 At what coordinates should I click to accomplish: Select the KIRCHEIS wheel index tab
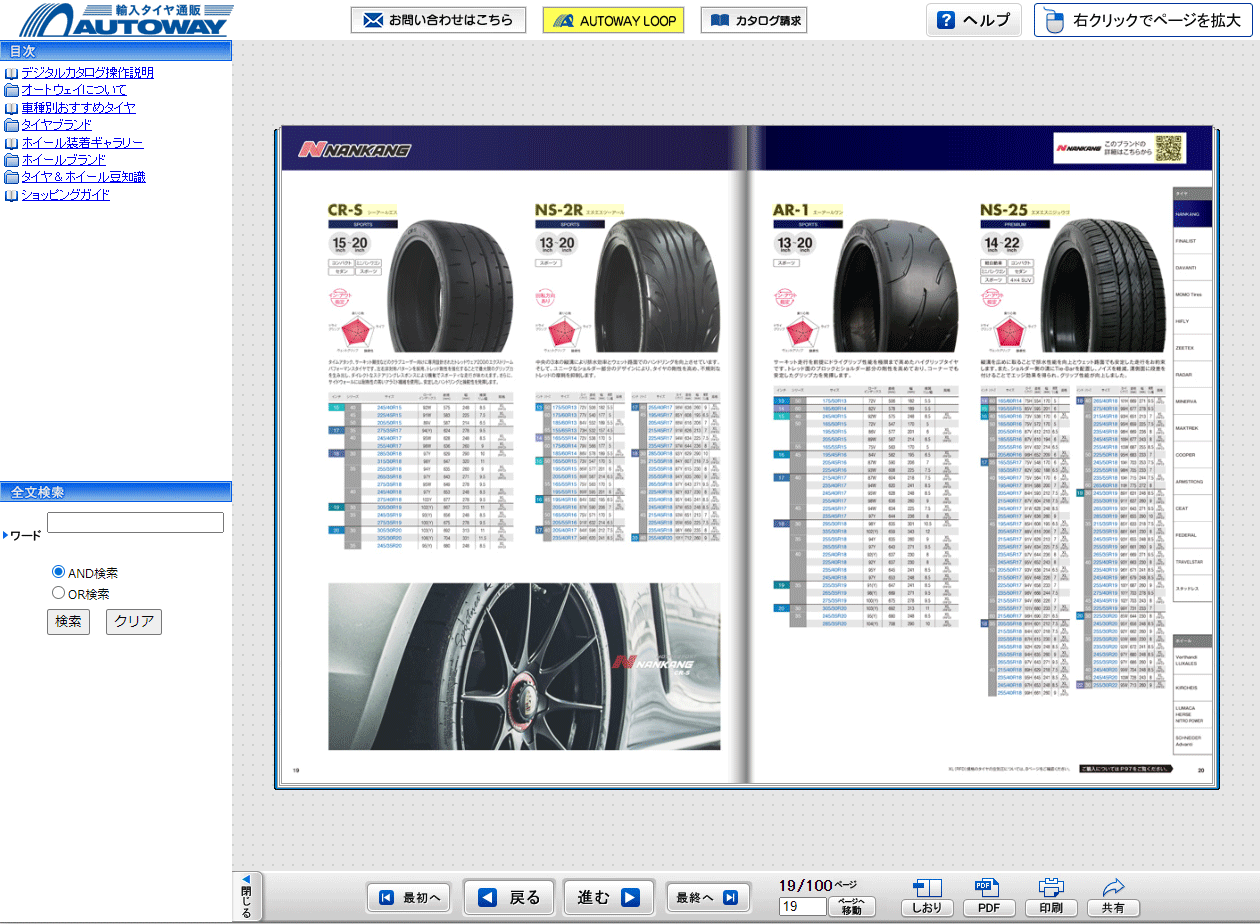[1192, 688]
